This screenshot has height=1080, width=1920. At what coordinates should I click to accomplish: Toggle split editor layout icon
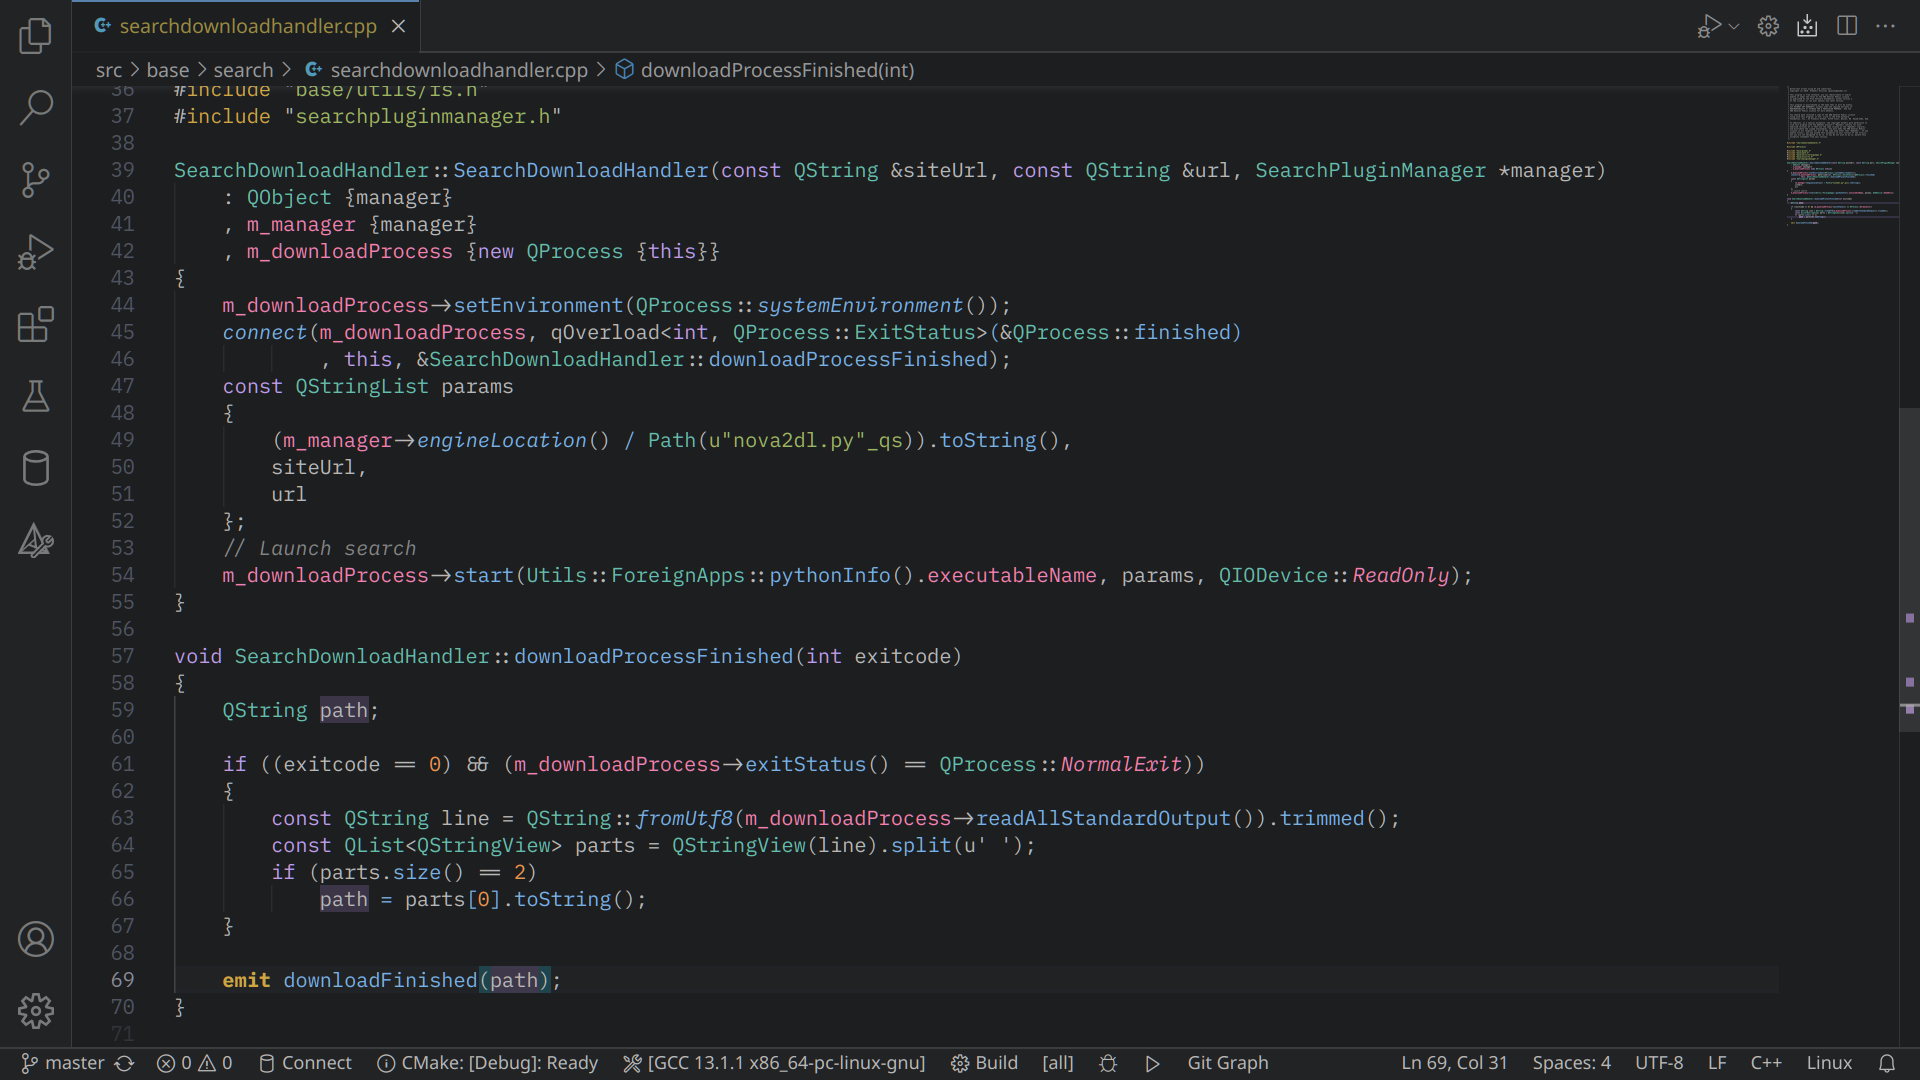point(1847,26)
